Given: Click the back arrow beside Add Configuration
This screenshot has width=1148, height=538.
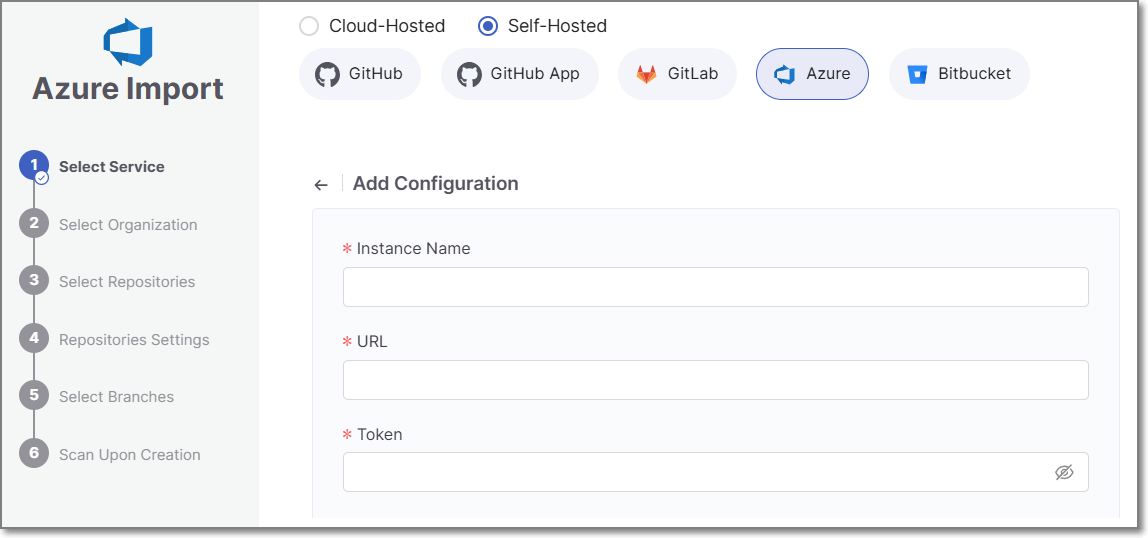Looking at the screenshot, I should (320, 185).
